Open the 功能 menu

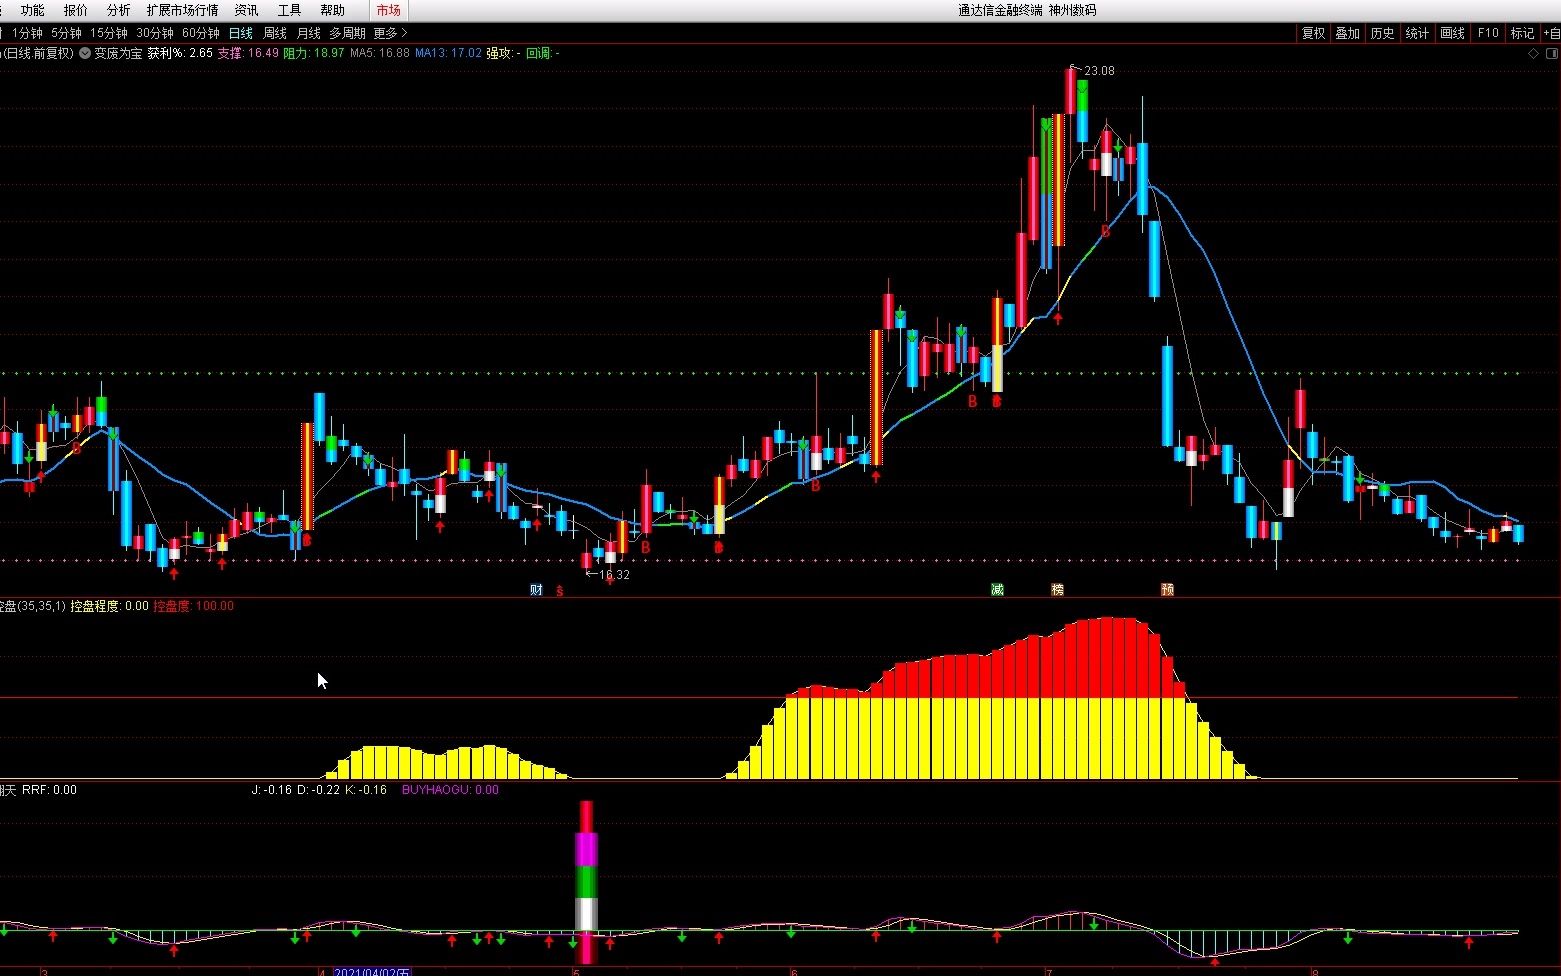pyautogui.click(x=32, y=10)
